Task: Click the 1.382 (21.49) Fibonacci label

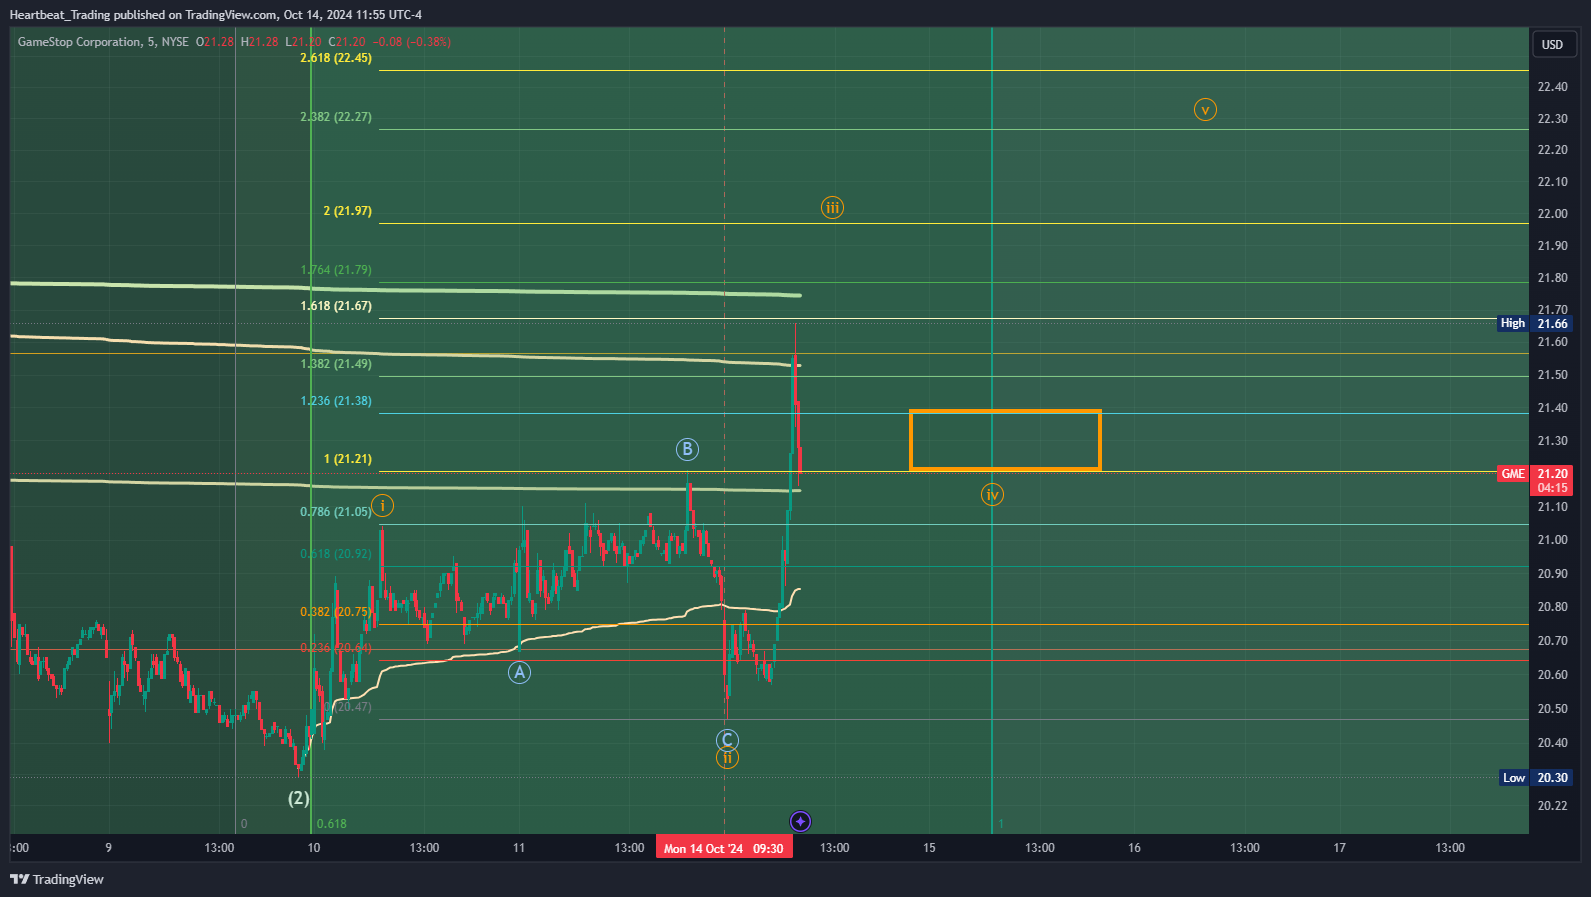Action: pos(336,364)
